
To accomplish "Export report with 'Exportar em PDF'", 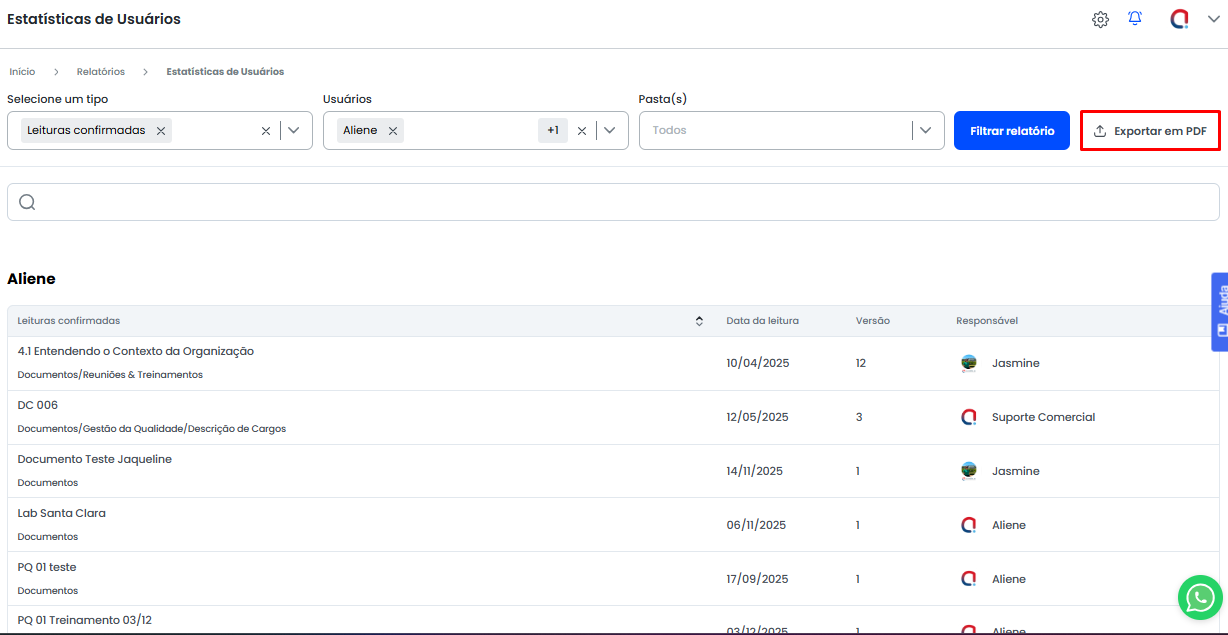I will (x=1150, y=131).
